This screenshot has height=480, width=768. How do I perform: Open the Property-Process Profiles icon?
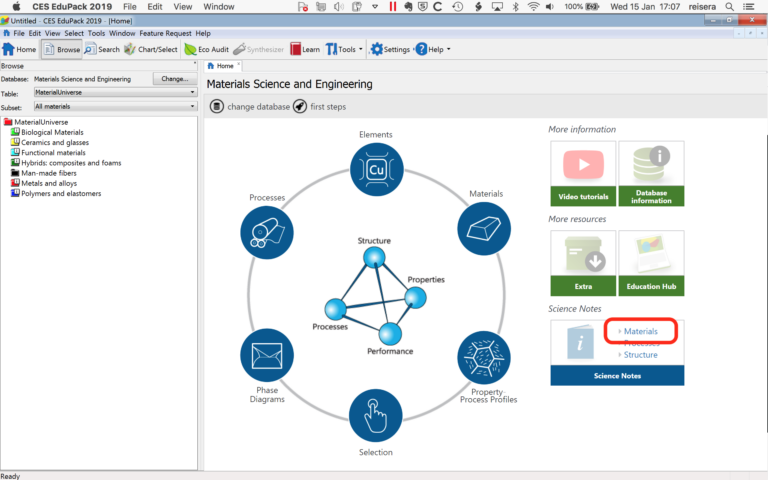click(x=483, y=357)
